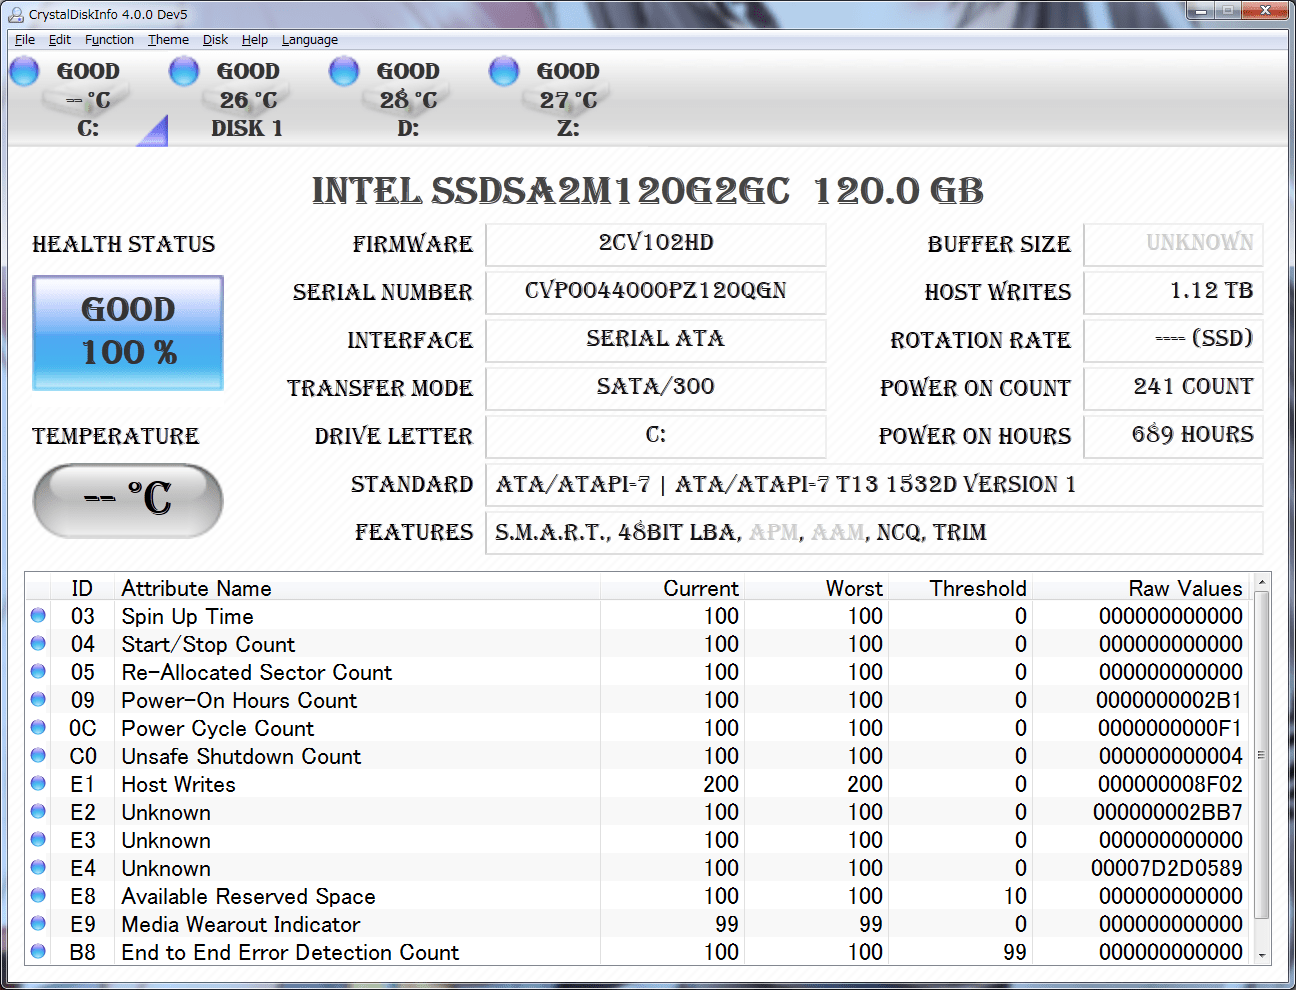
Task: Open the Function menu
Action: point(109,40)
